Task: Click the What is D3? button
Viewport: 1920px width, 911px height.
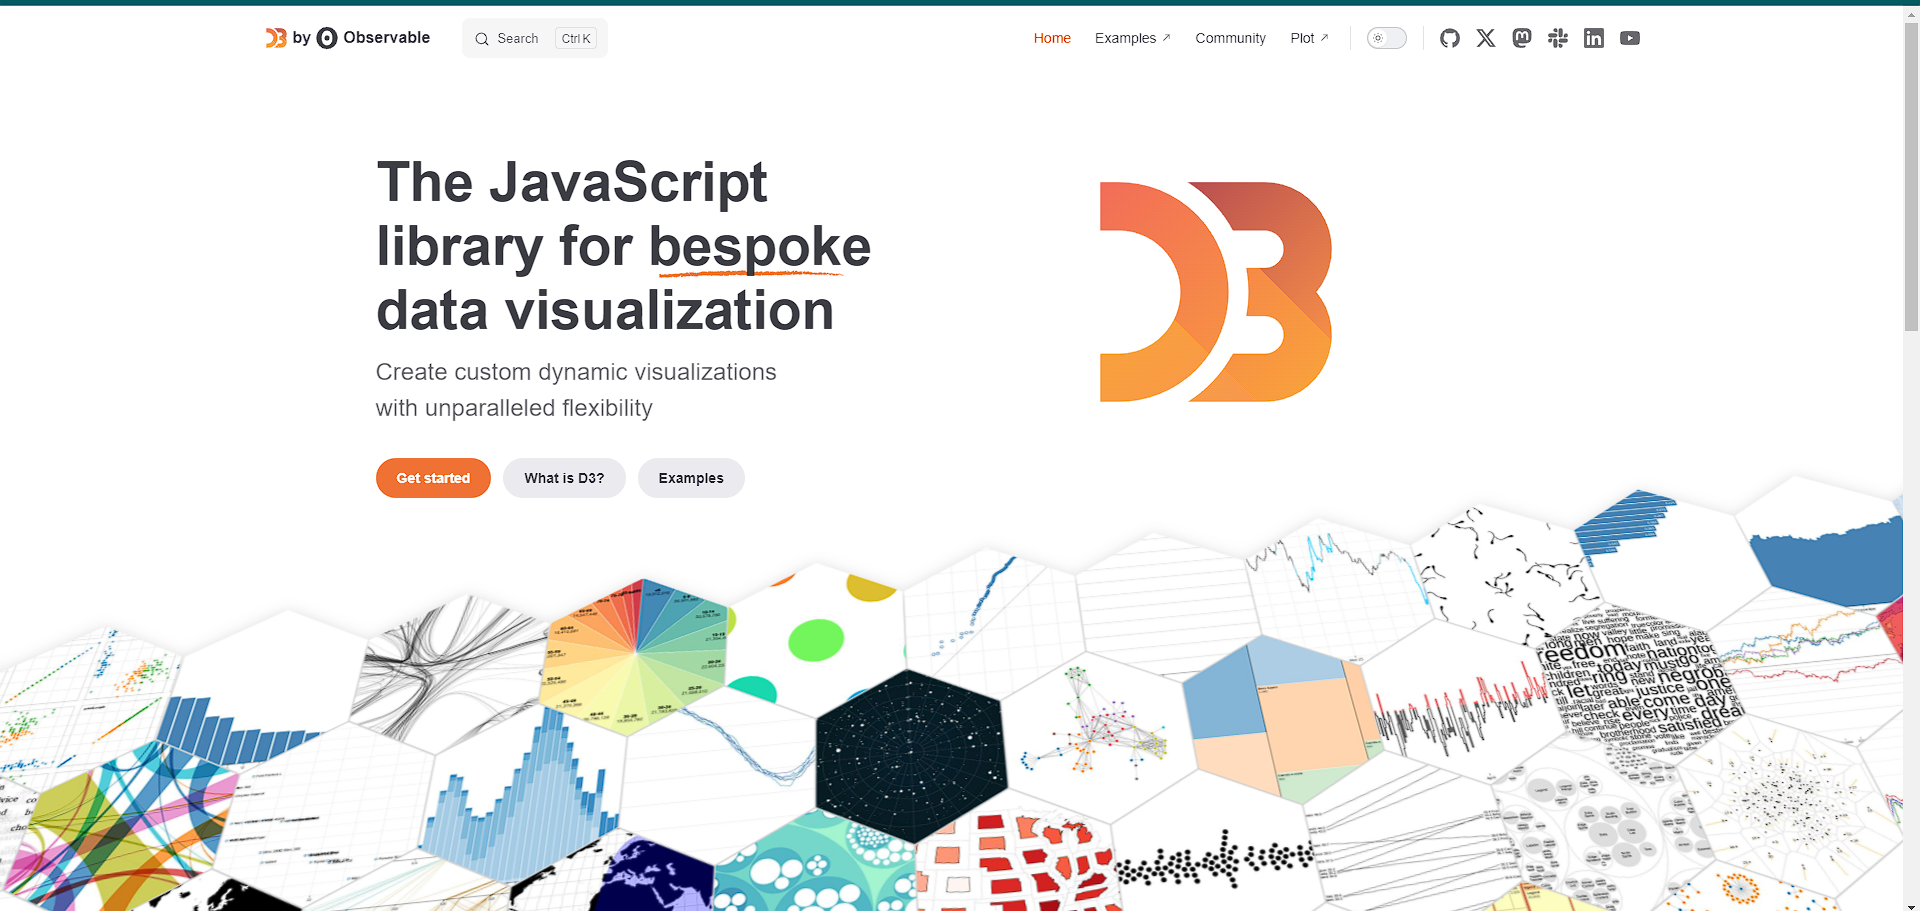Action: coord(564,478)
